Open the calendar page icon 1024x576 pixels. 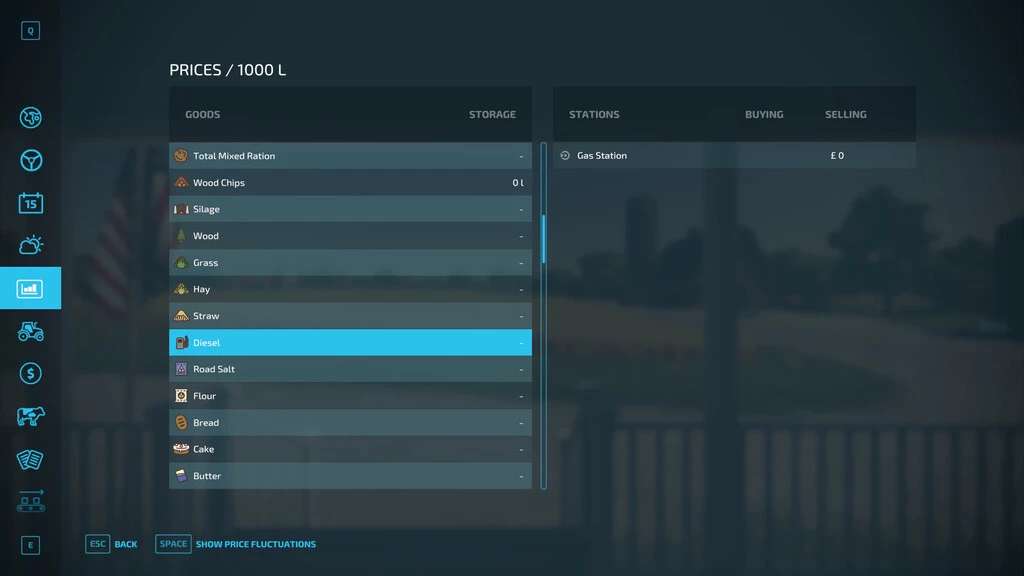point(30,203)
